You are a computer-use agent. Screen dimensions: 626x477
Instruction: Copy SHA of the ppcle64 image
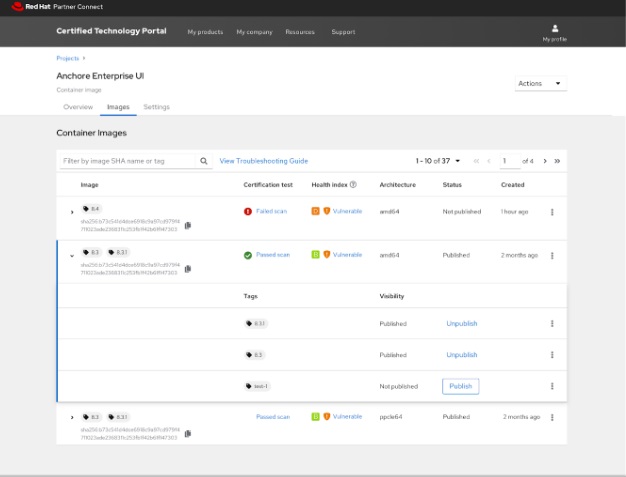(188, 433)
